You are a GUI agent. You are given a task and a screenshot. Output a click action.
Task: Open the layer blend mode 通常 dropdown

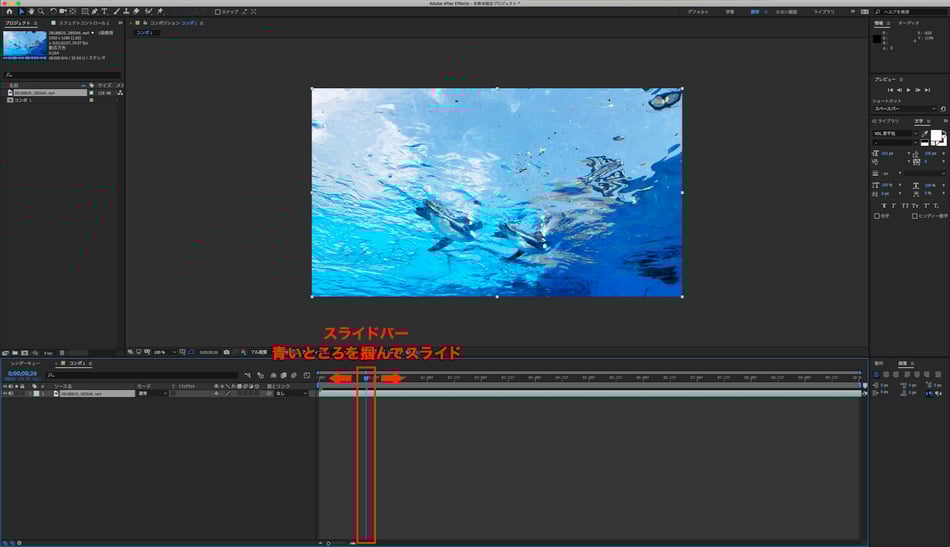[x=152, y=394]
